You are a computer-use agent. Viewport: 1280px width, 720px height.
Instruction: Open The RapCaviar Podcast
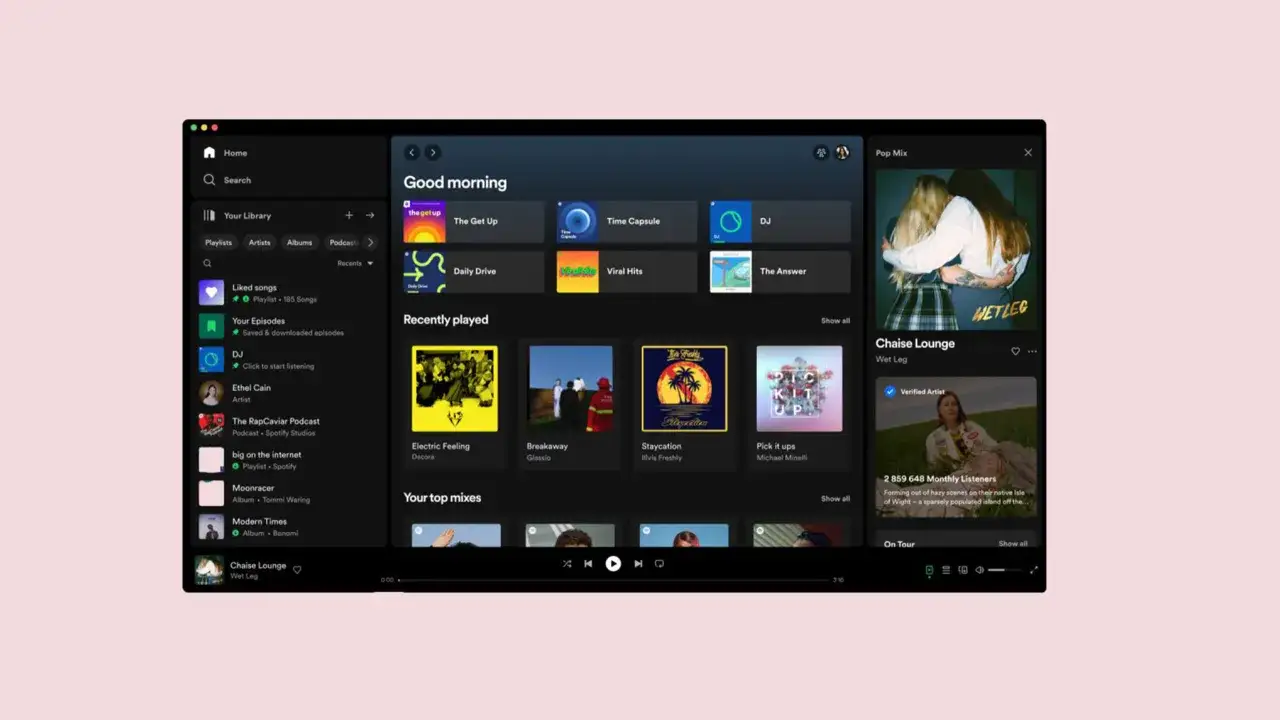[289, 426]
